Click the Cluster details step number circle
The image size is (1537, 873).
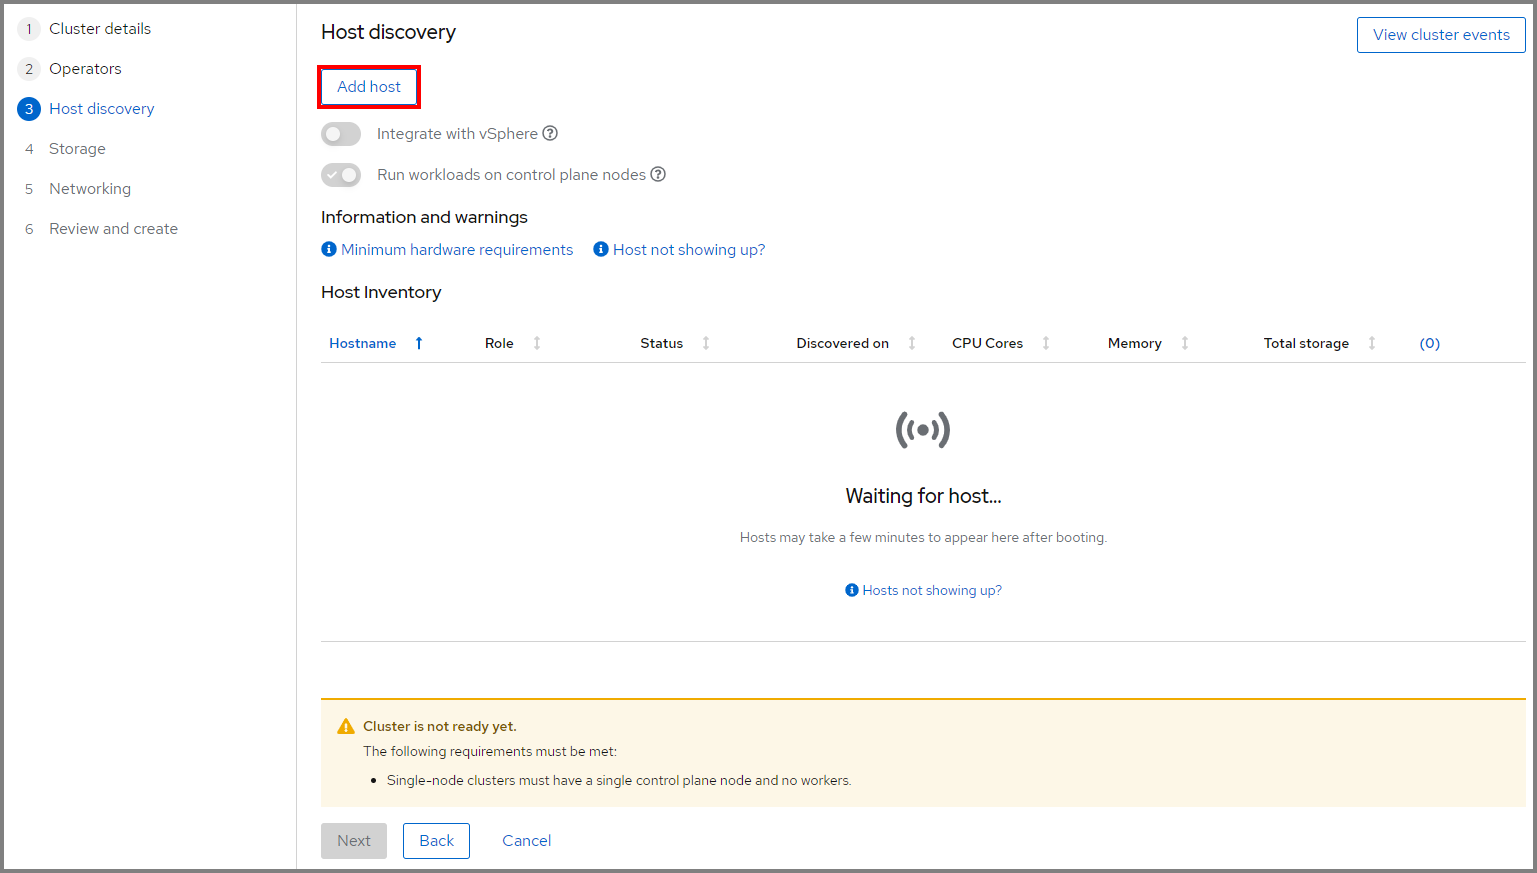[28, 28]
